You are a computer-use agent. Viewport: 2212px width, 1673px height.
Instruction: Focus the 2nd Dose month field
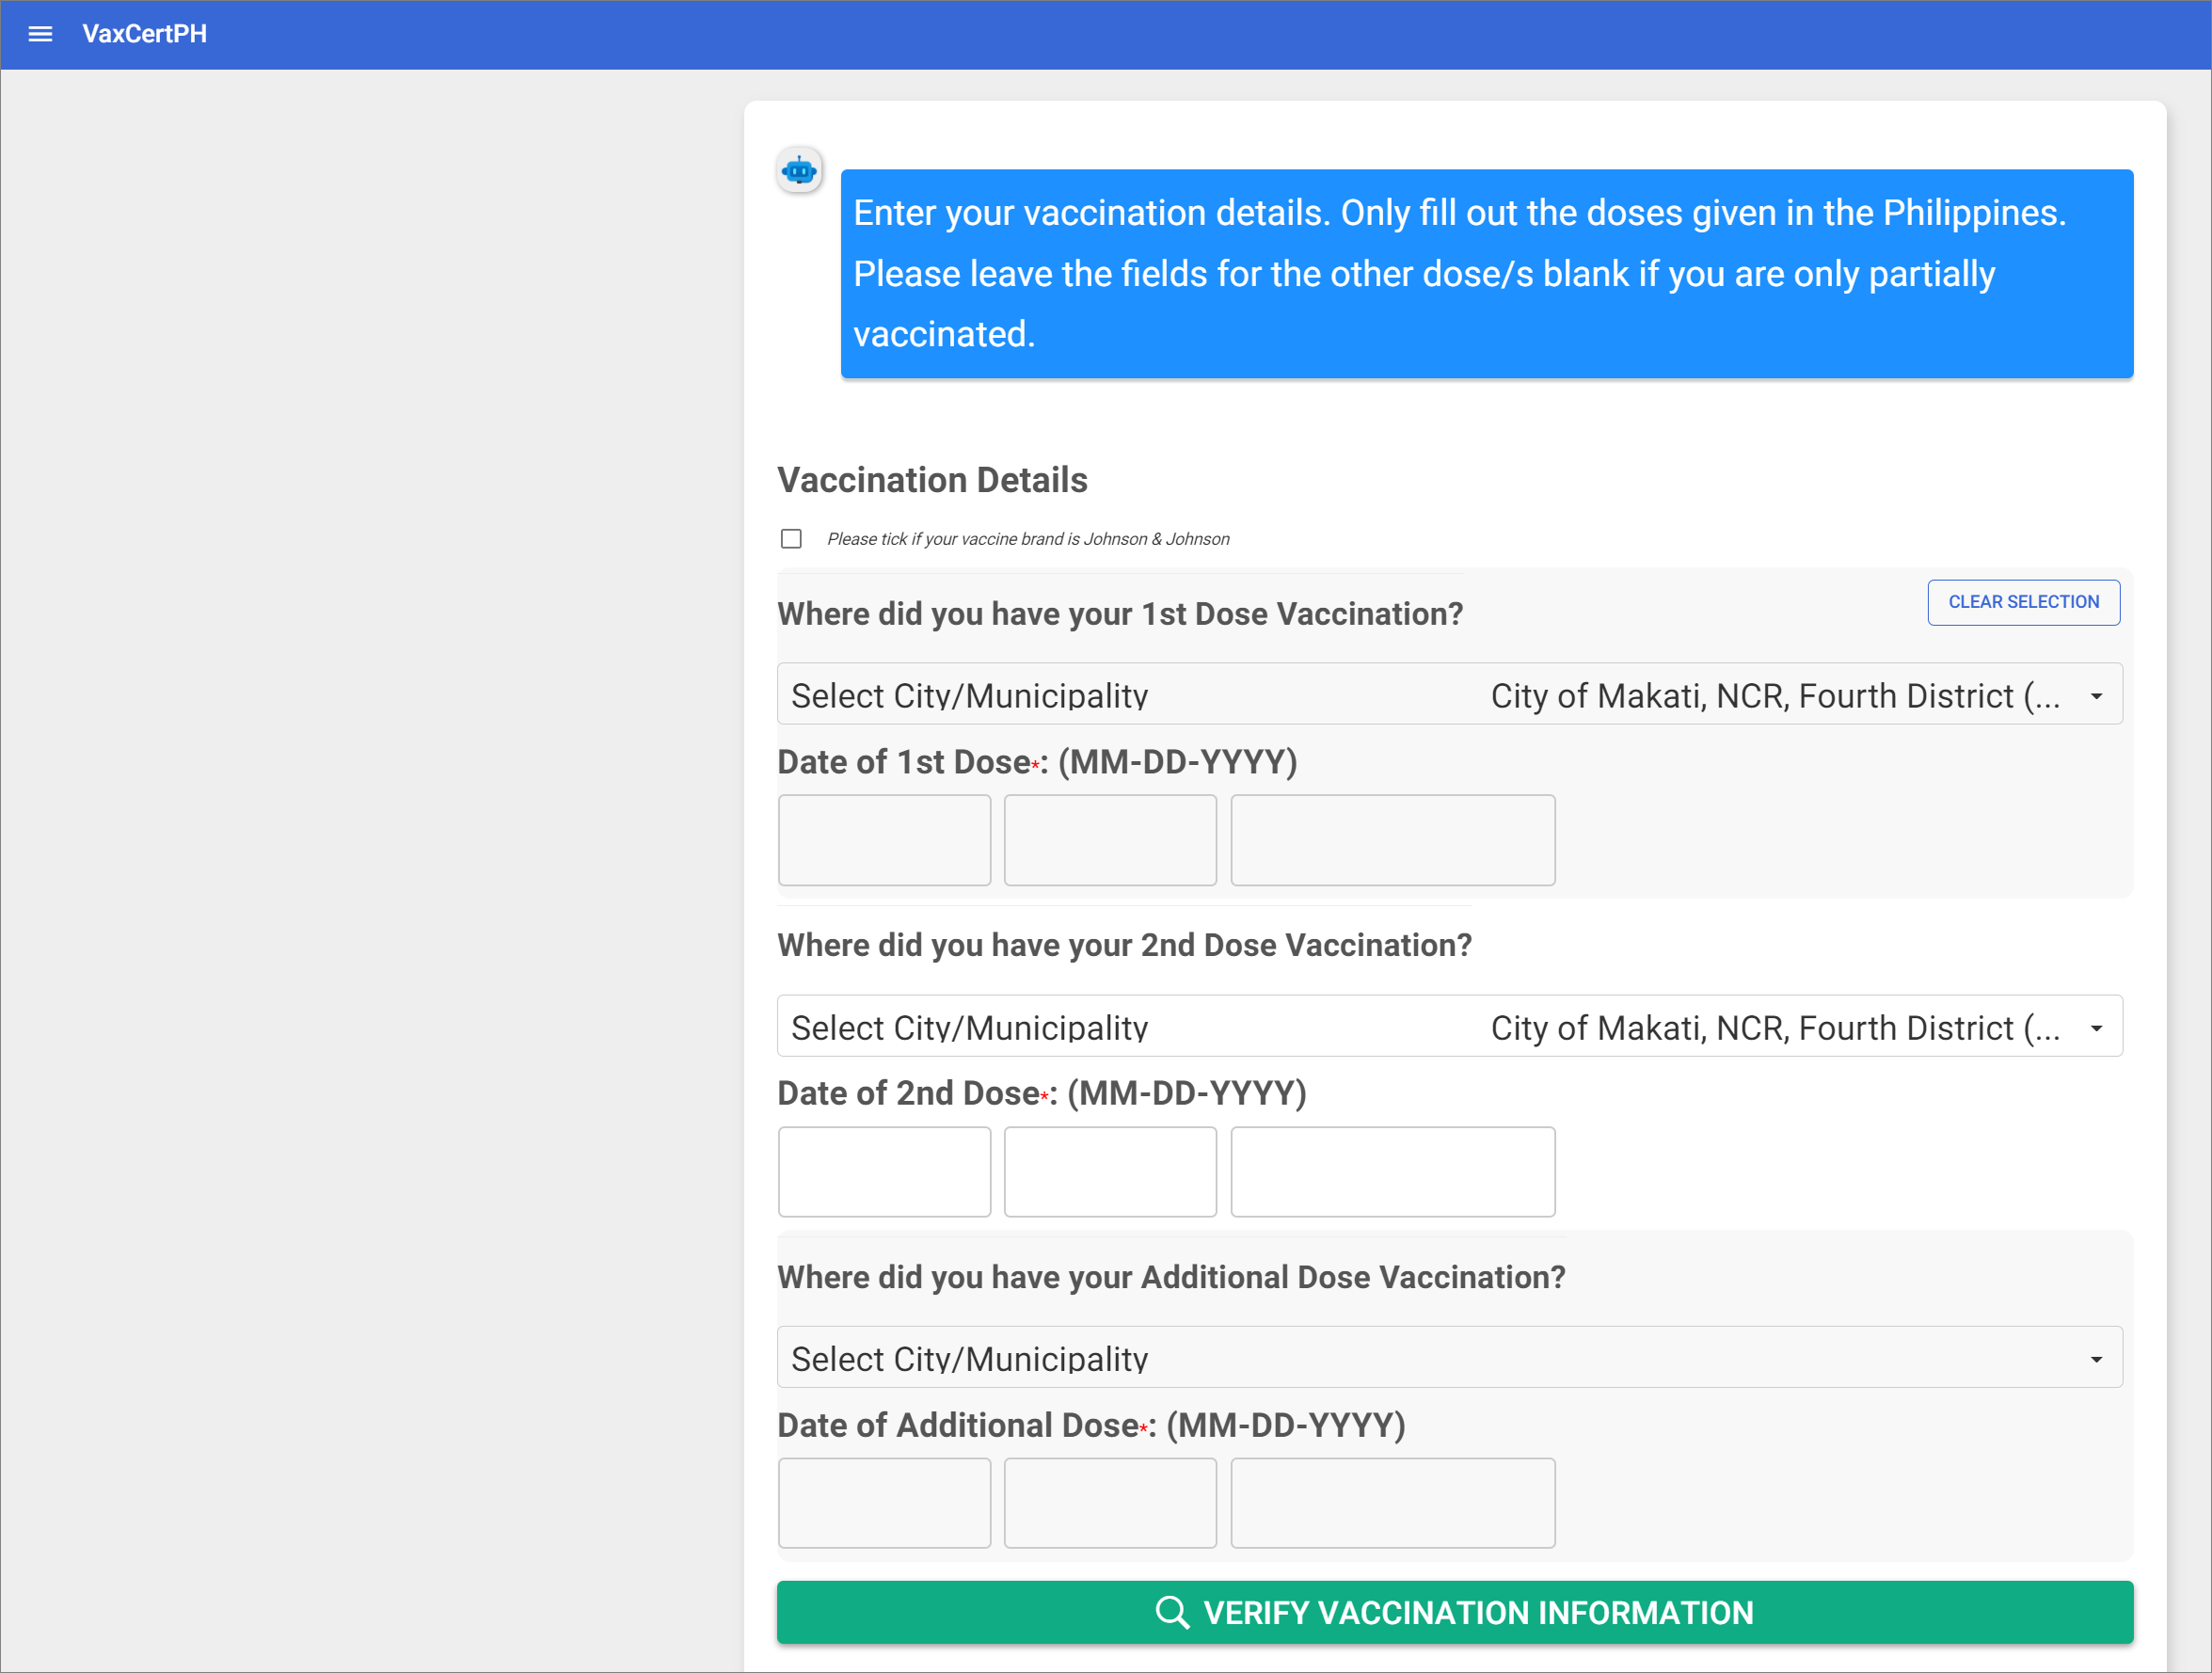(x=884, y=1172)
